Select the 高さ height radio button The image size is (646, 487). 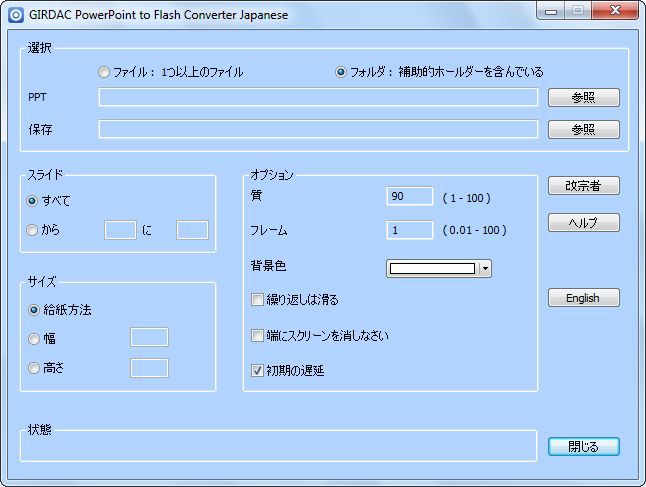click(34, 368)
